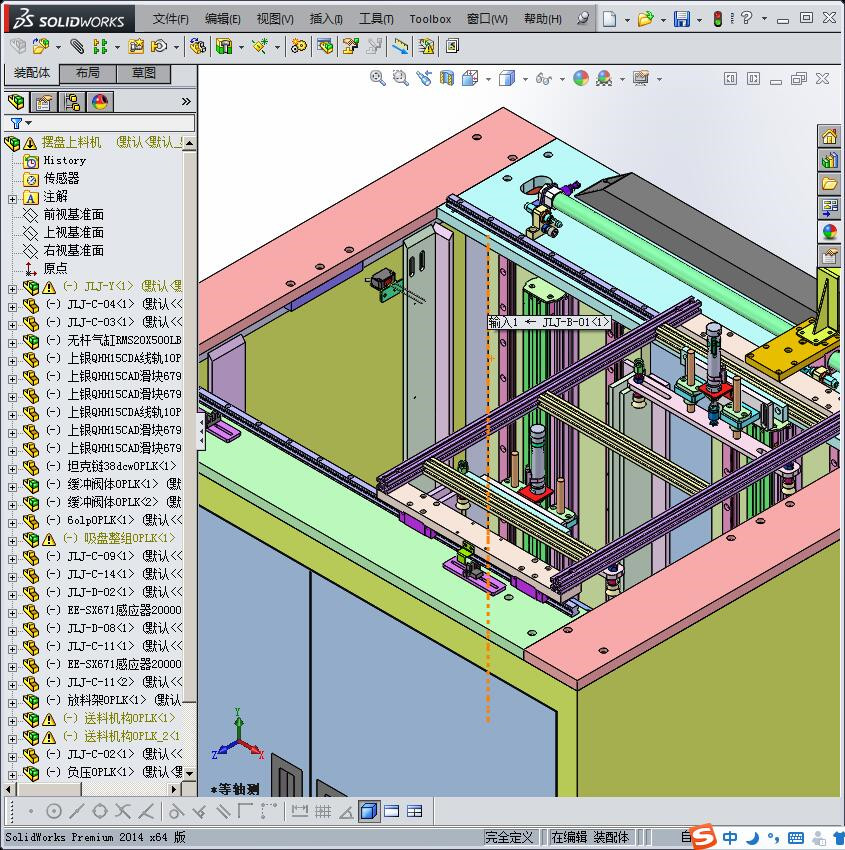Viewport: 845px width, 850px height.
Task: Click the Exploded View icon
Action: coord(350,47)
